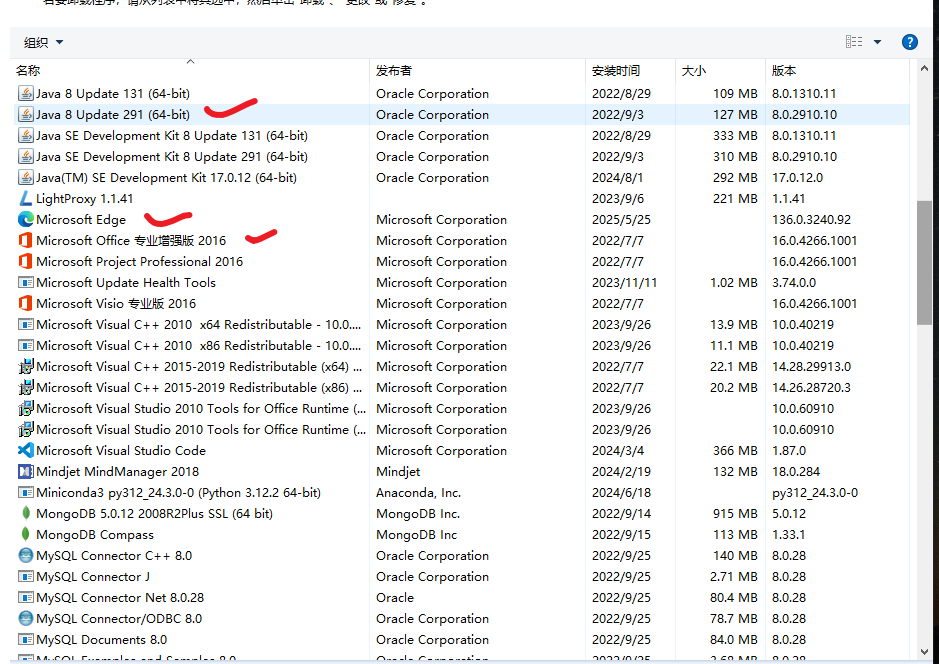Click Java(TM) SE Development Kit 17.0.12 icon

pos(25,177)
